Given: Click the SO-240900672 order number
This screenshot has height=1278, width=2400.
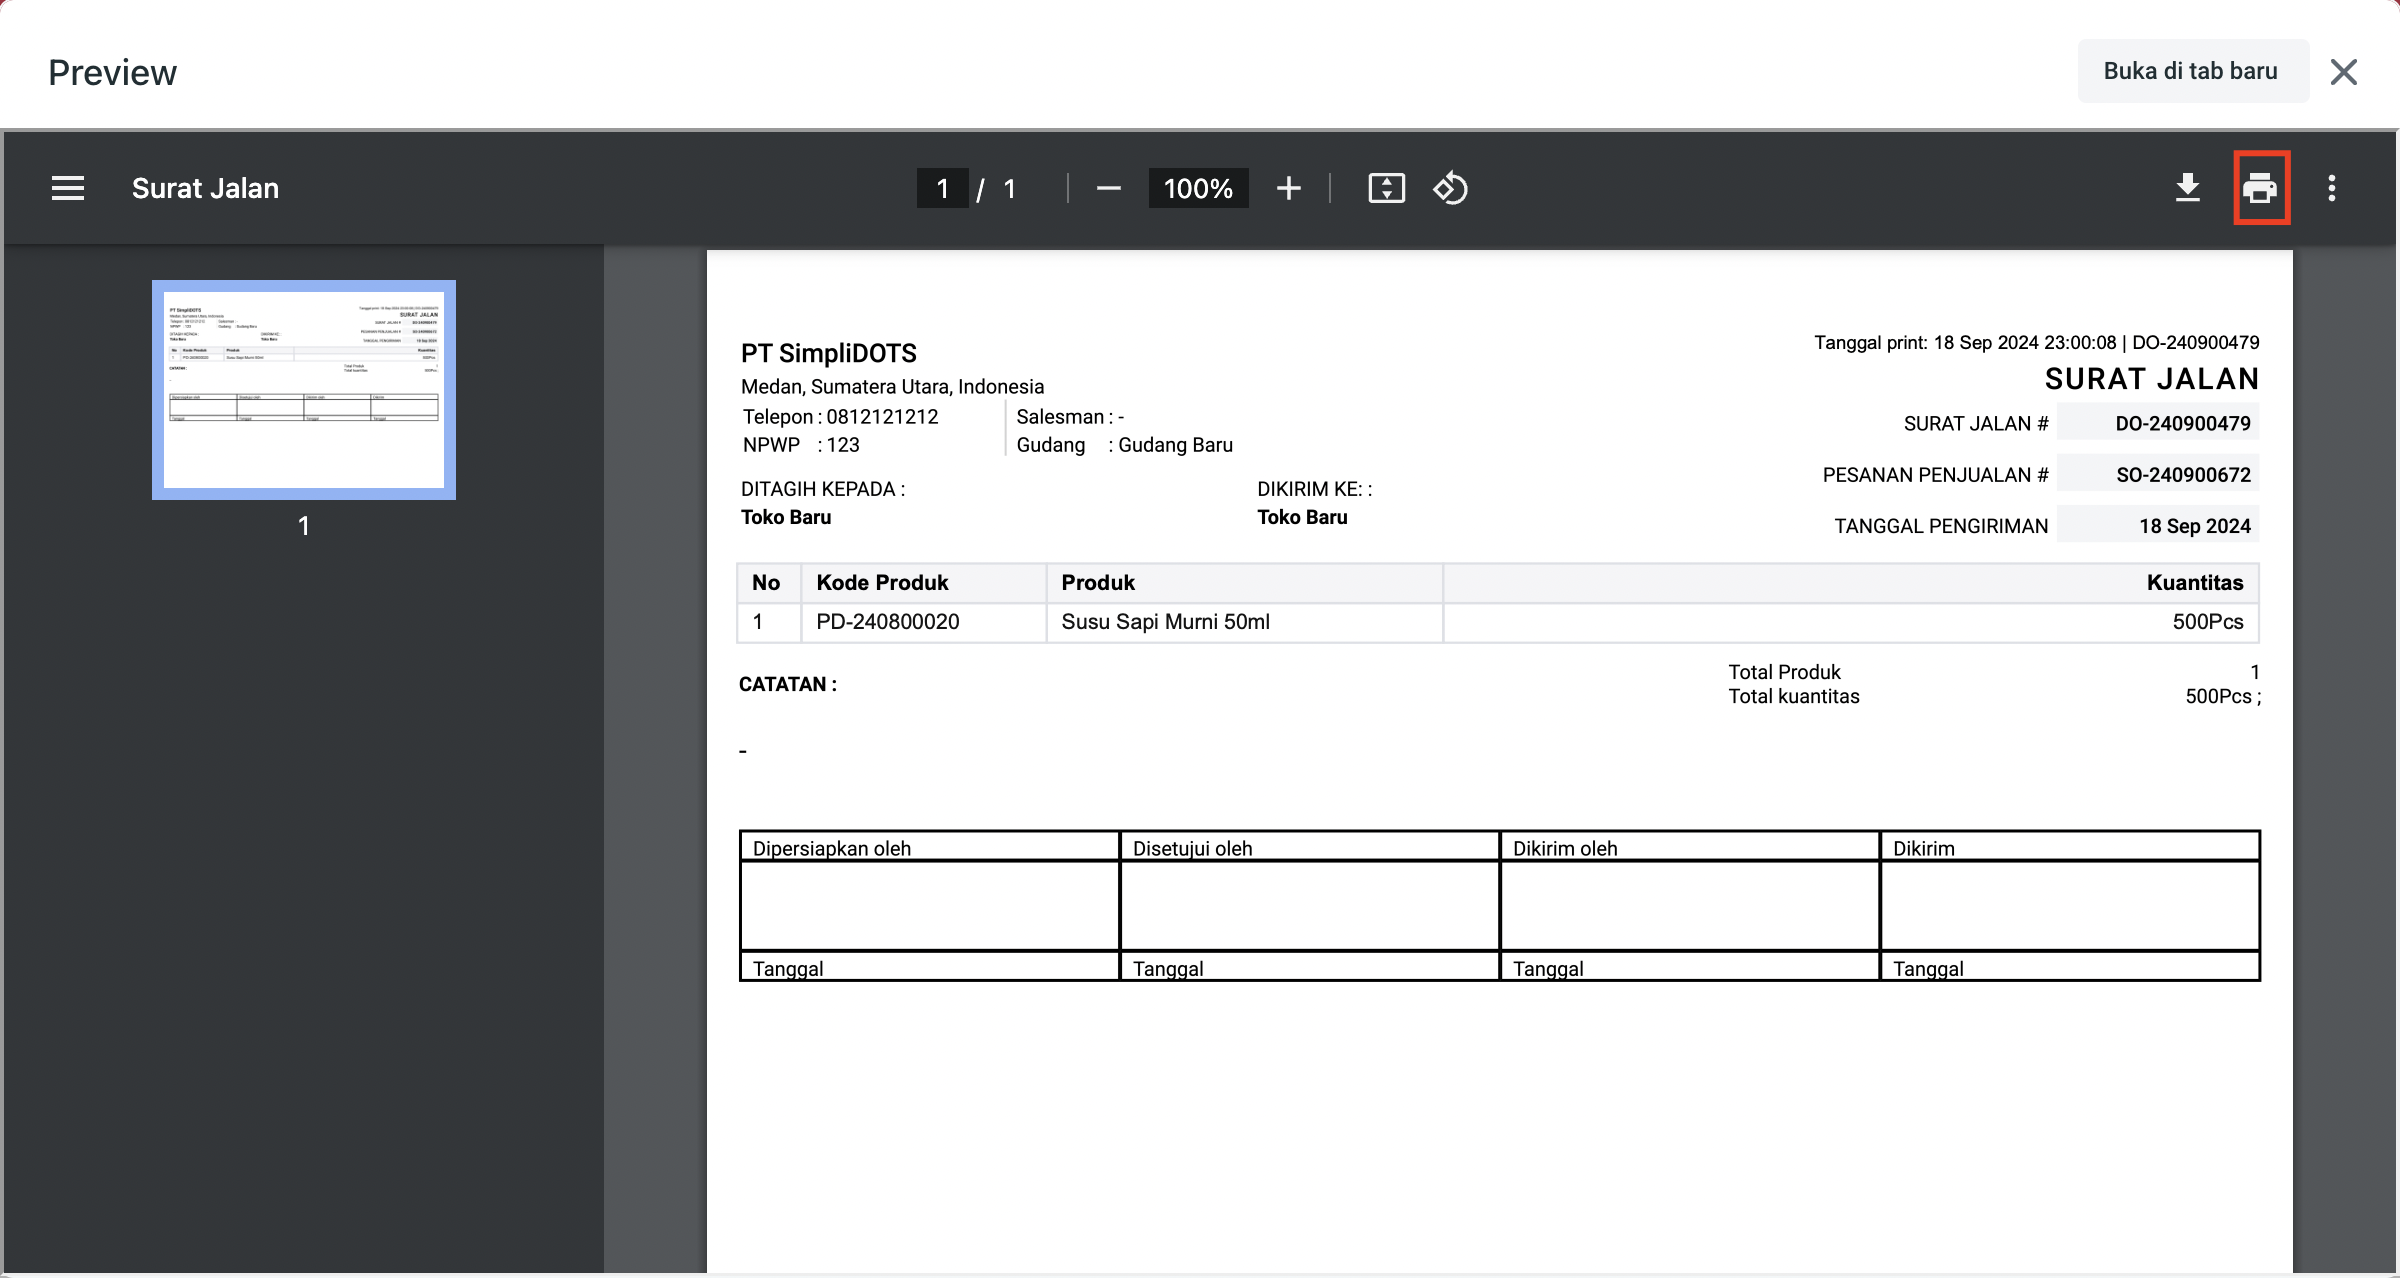Looking at the screenshot, I should tap(2182, 475).
